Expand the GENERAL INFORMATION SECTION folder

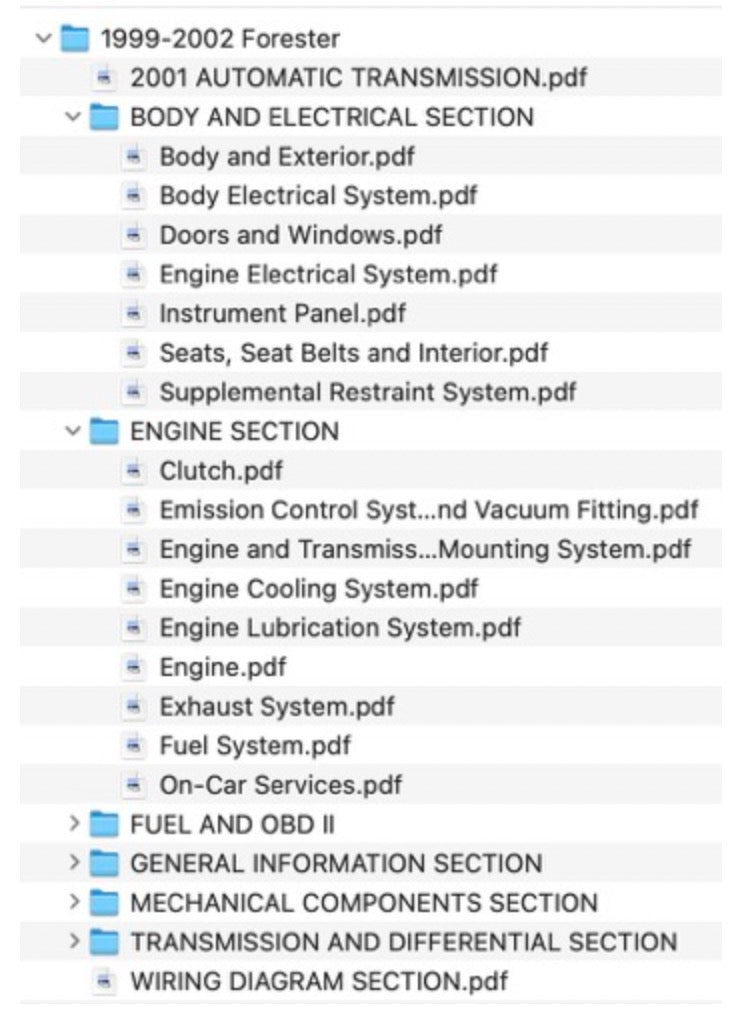point(74,863)
